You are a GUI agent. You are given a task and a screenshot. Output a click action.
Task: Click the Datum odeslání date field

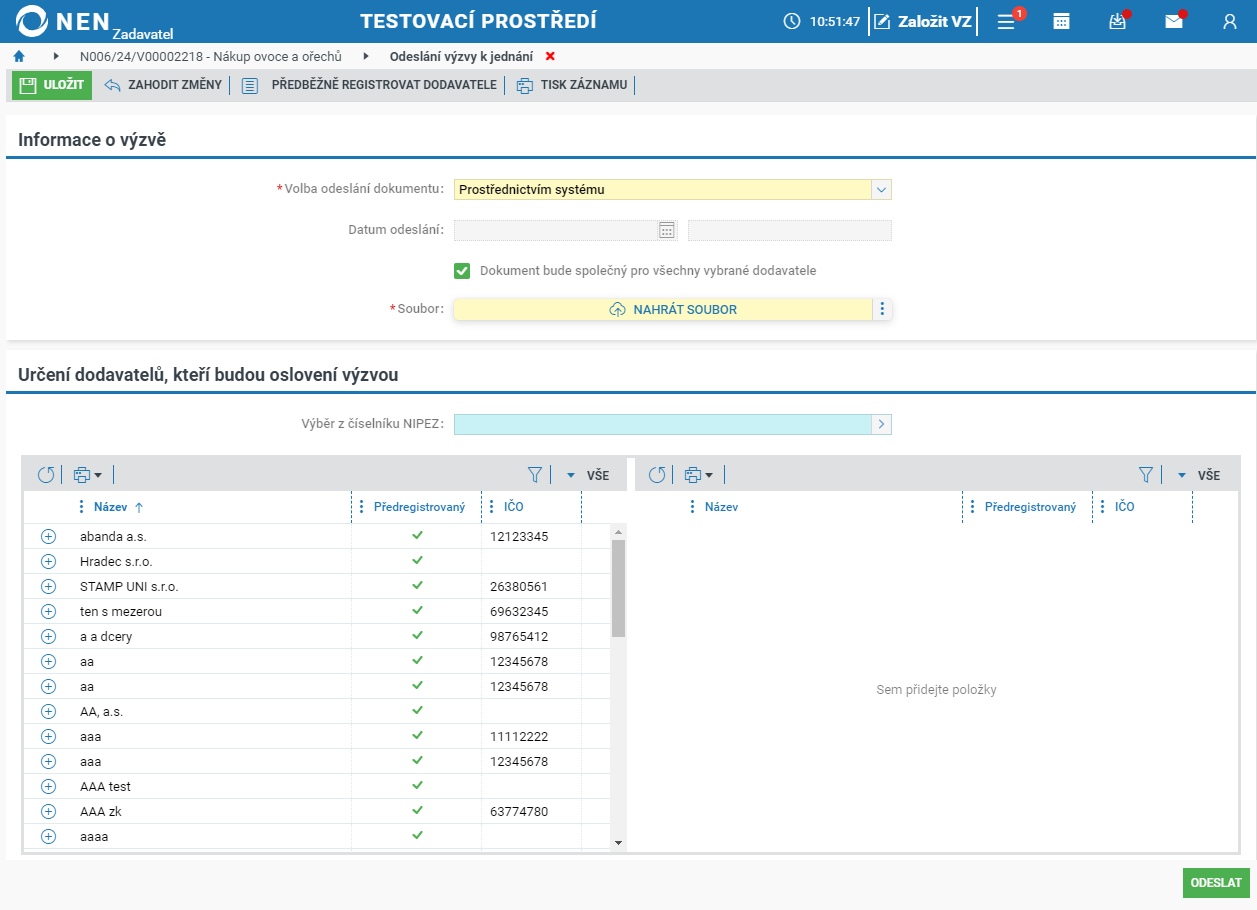point(555,230)
